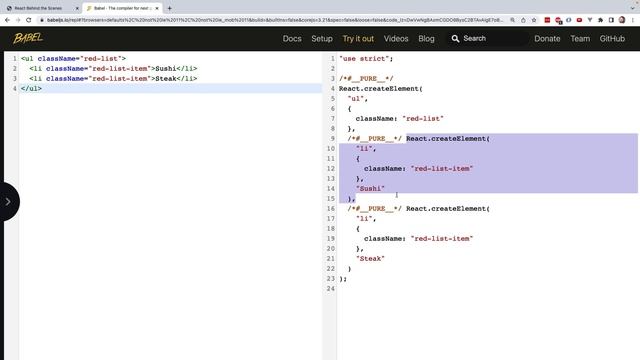Open the Donate link
640x360 pixels.
click(547, 39)
